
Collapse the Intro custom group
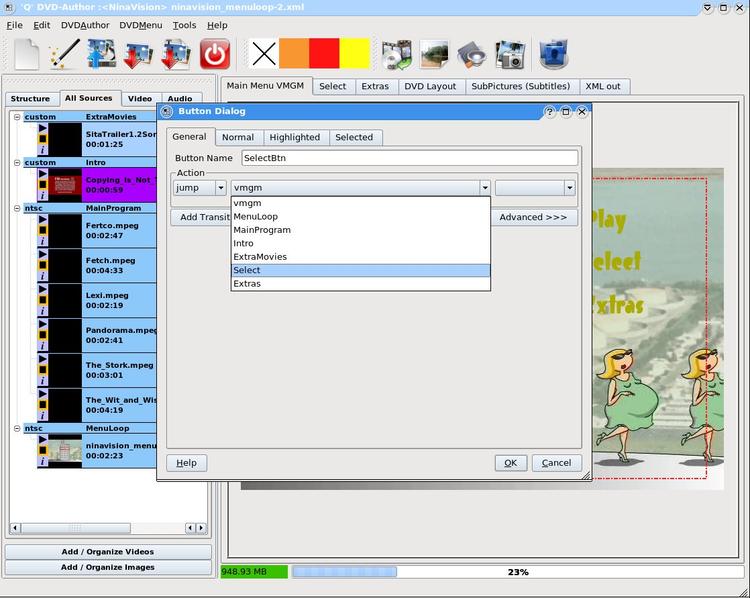coord(17,163)
